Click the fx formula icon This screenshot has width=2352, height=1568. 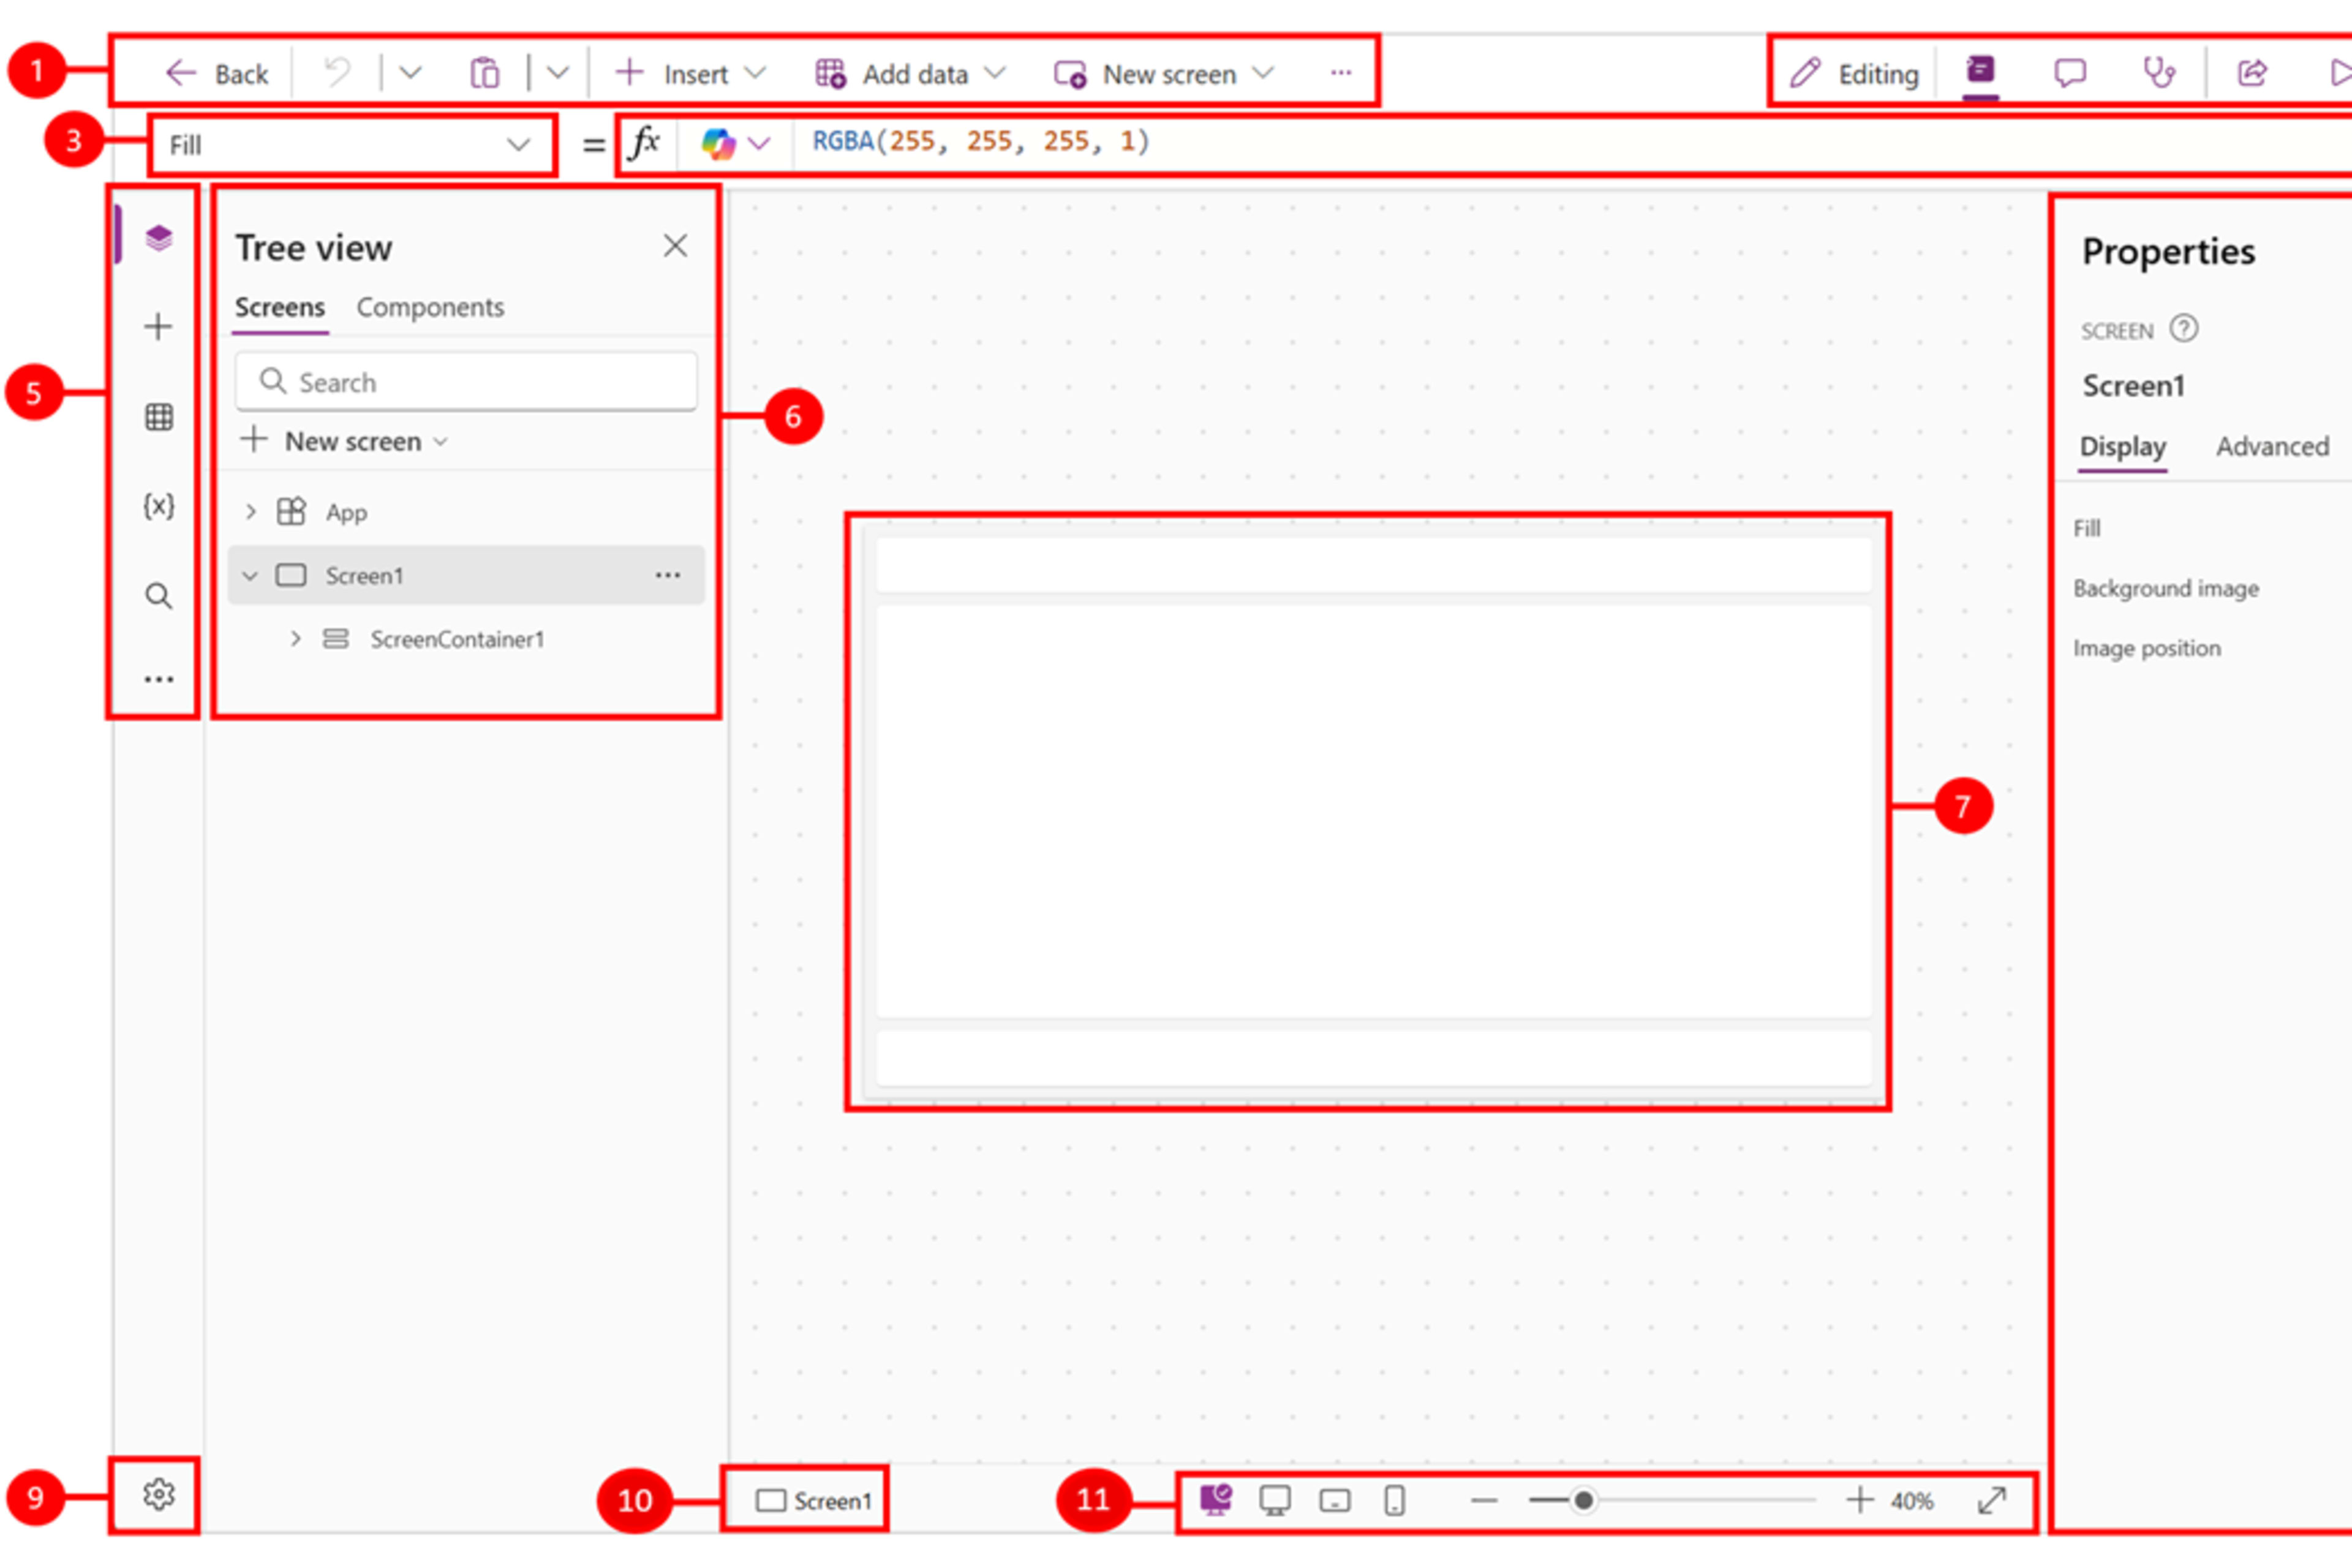tap(645, 143)
